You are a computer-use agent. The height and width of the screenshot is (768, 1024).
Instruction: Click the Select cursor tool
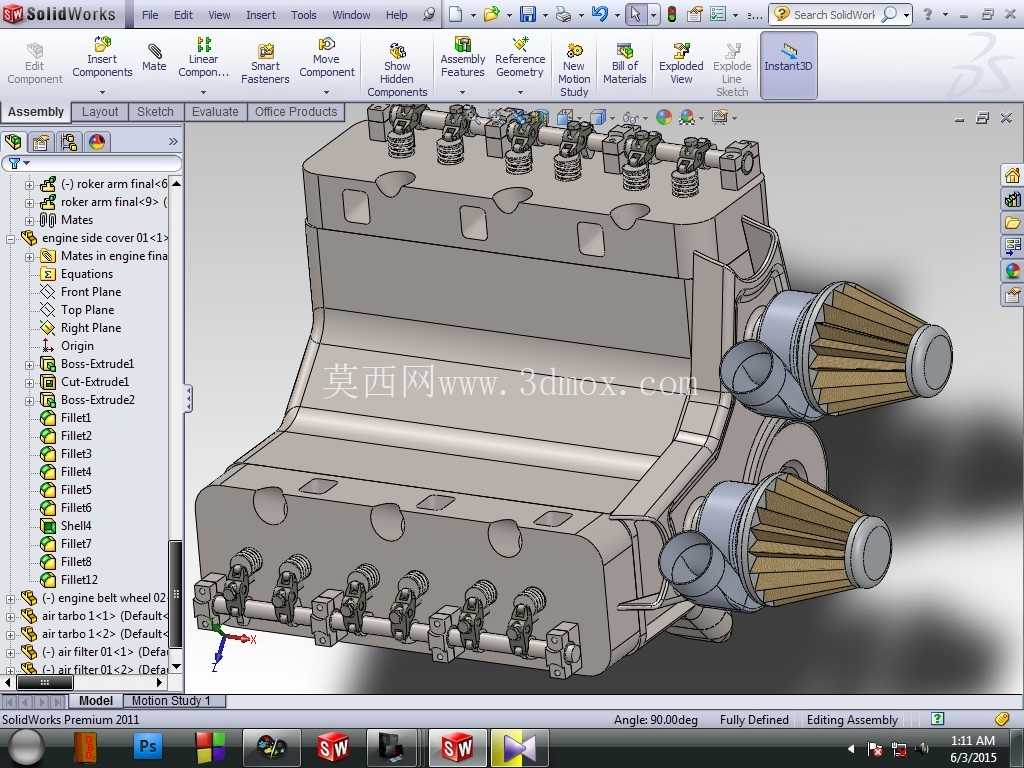635,14
